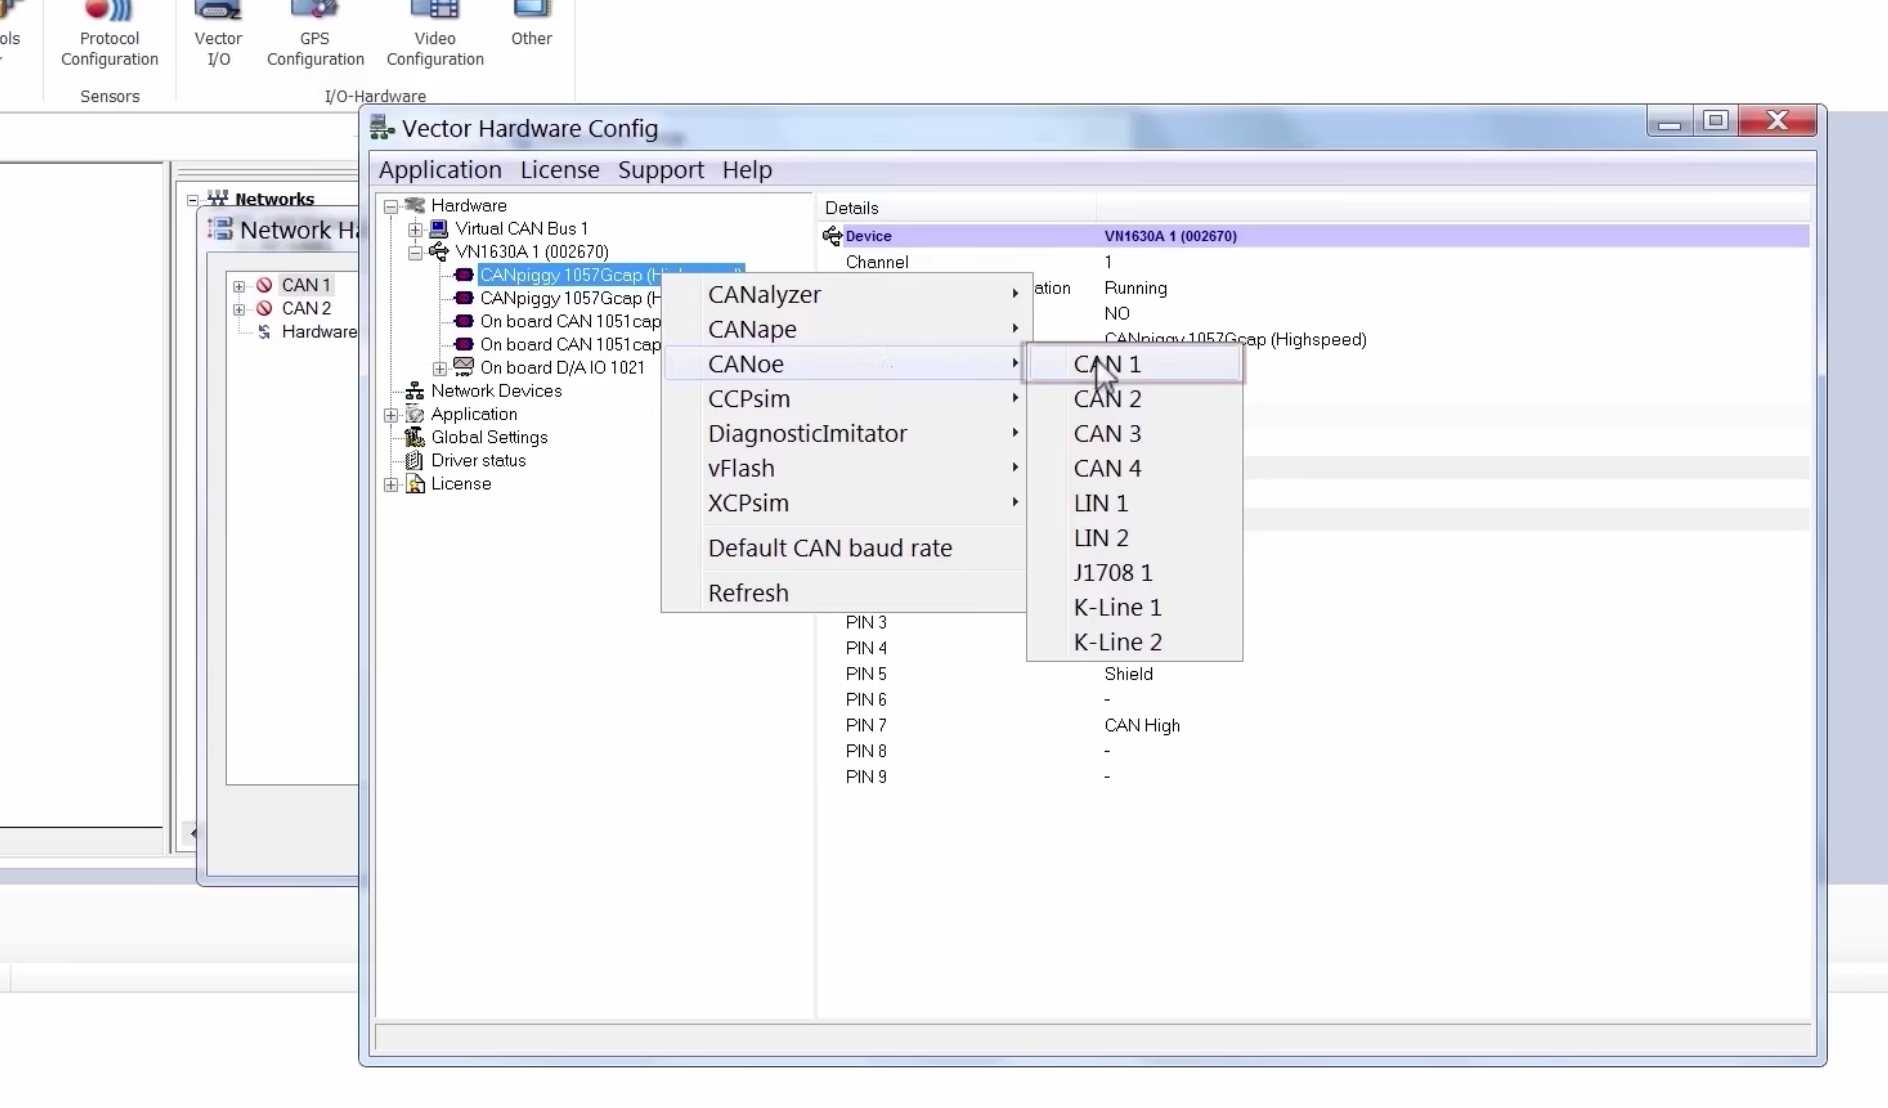This screenshot has width=1888, height=1108.
Task: Select K-Line 1 in submenu
Action: click(1135, 607)
